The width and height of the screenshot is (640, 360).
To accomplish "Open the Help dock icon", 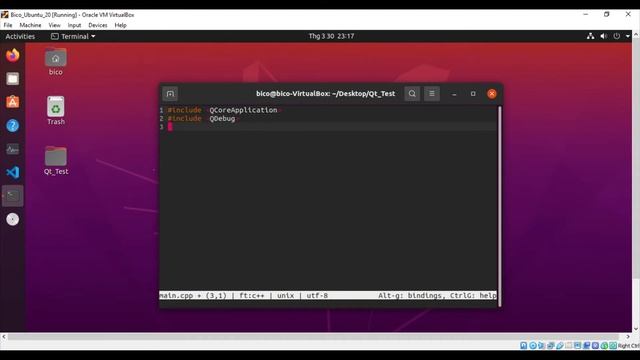I will pos(13,125).
